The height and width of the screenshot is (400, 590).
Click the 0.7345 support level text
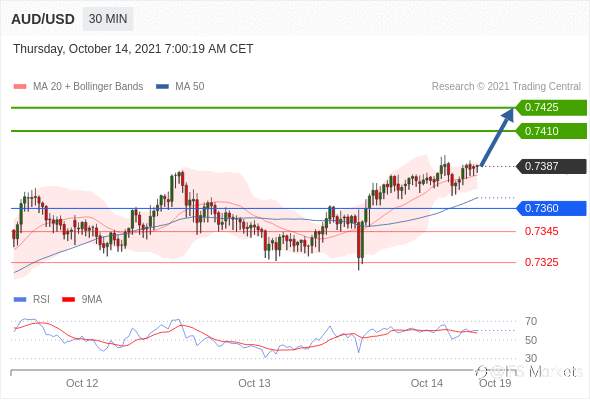click(x=541, y=231)
